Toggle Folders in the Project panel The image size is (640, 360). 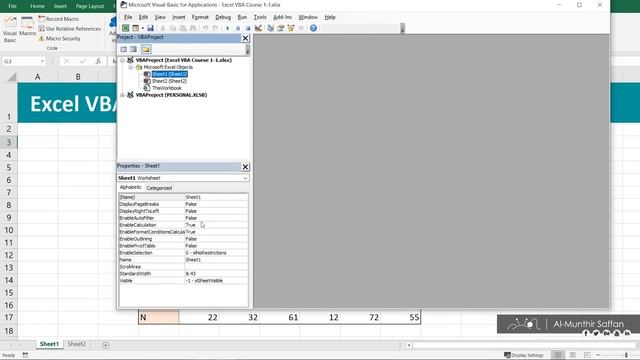click(146, 49)
